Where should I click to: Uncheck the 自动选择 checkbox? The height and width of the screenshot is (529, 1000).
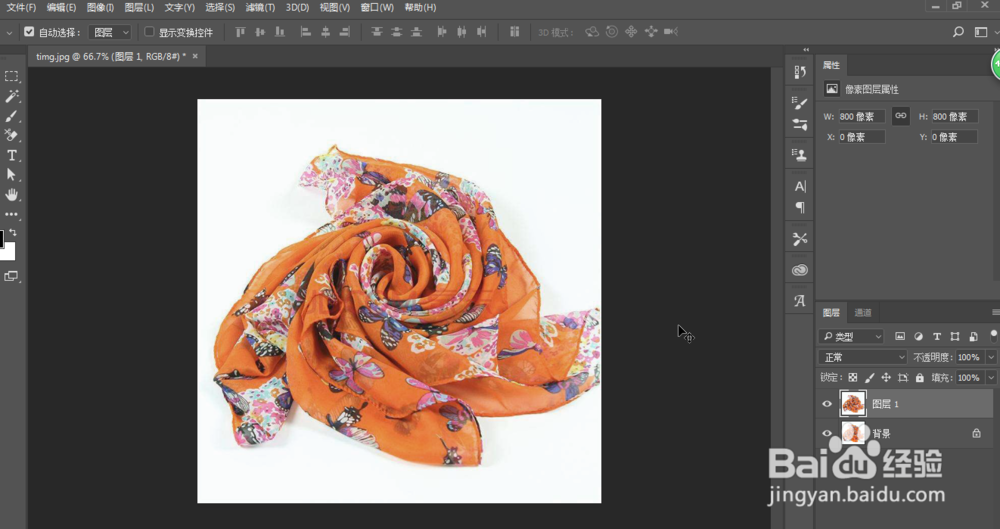point(29,31)
